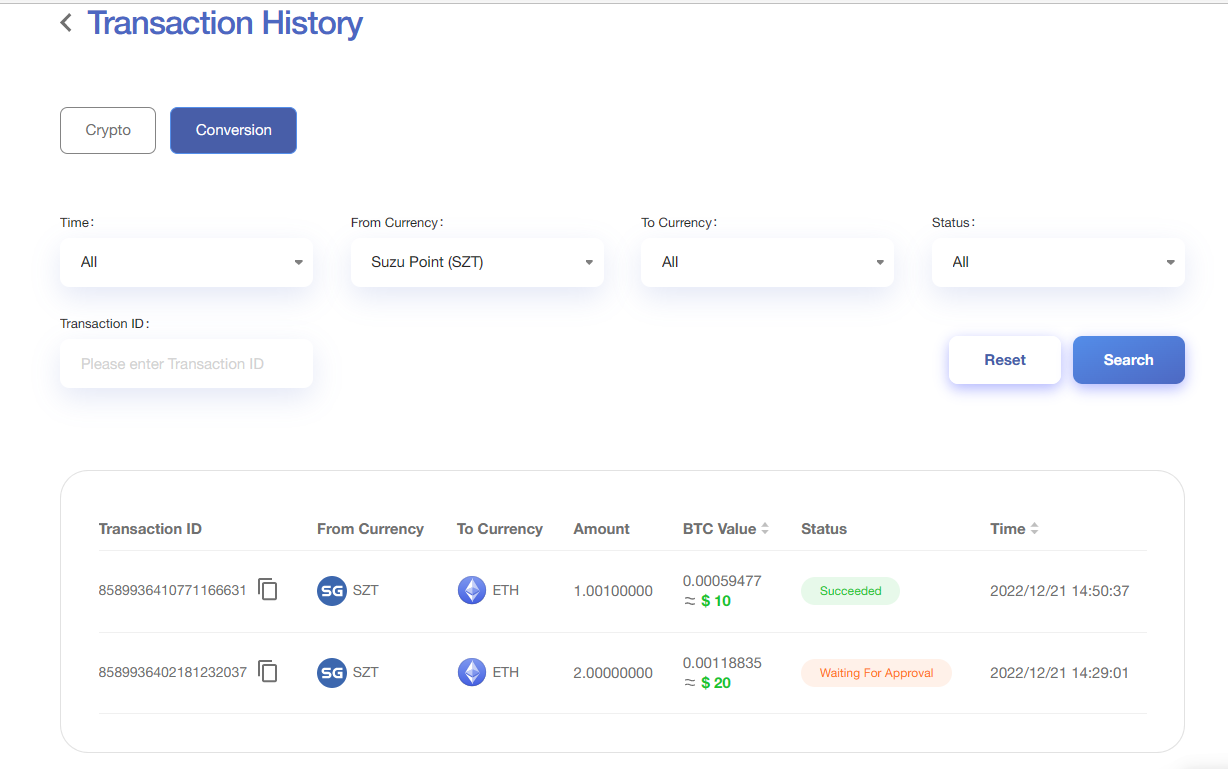Open the To Currency dropdown
Screen dimensions: 1228x769
tap(767, 262)
